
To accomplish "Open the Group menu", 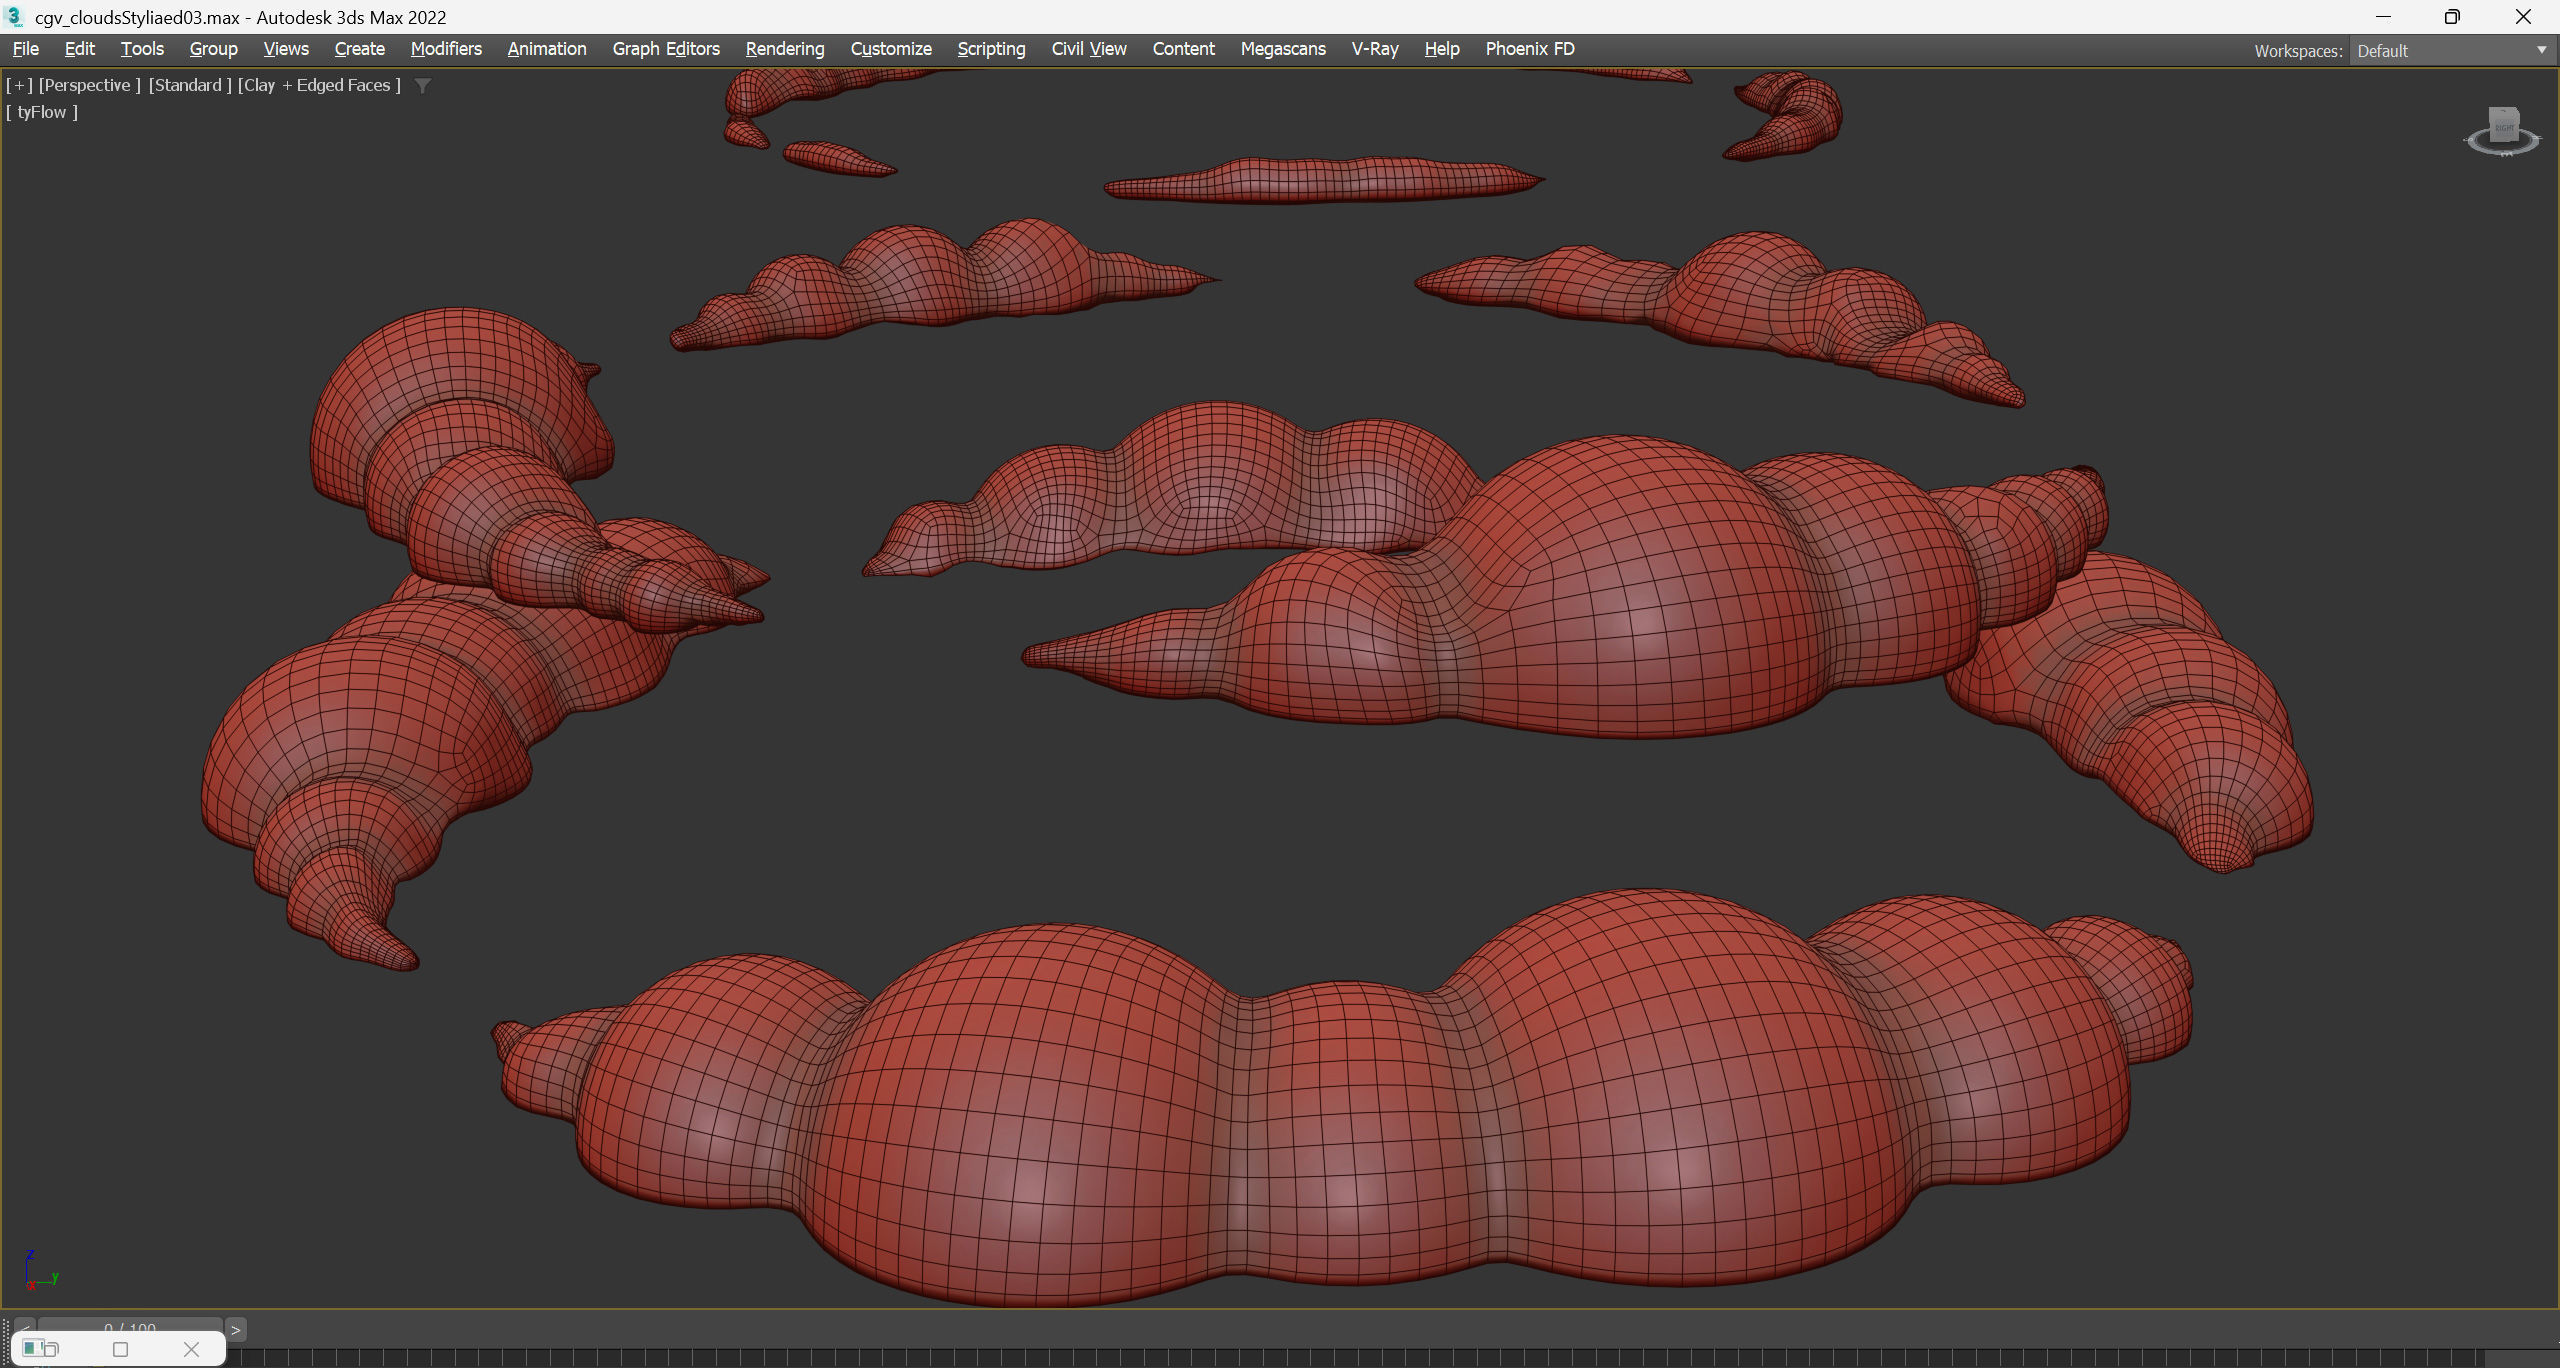I will [x=213, y=49].
